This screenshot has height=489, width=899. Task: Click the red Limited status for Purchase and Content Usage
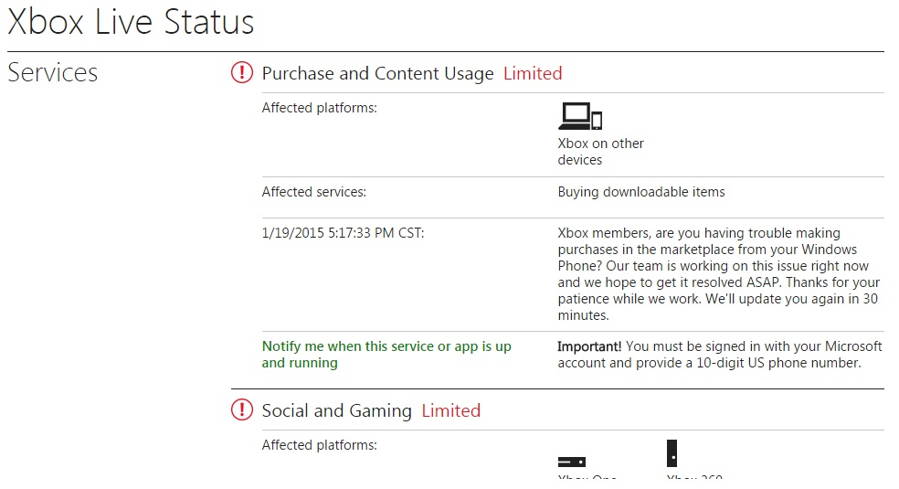(x=532, y=73)
